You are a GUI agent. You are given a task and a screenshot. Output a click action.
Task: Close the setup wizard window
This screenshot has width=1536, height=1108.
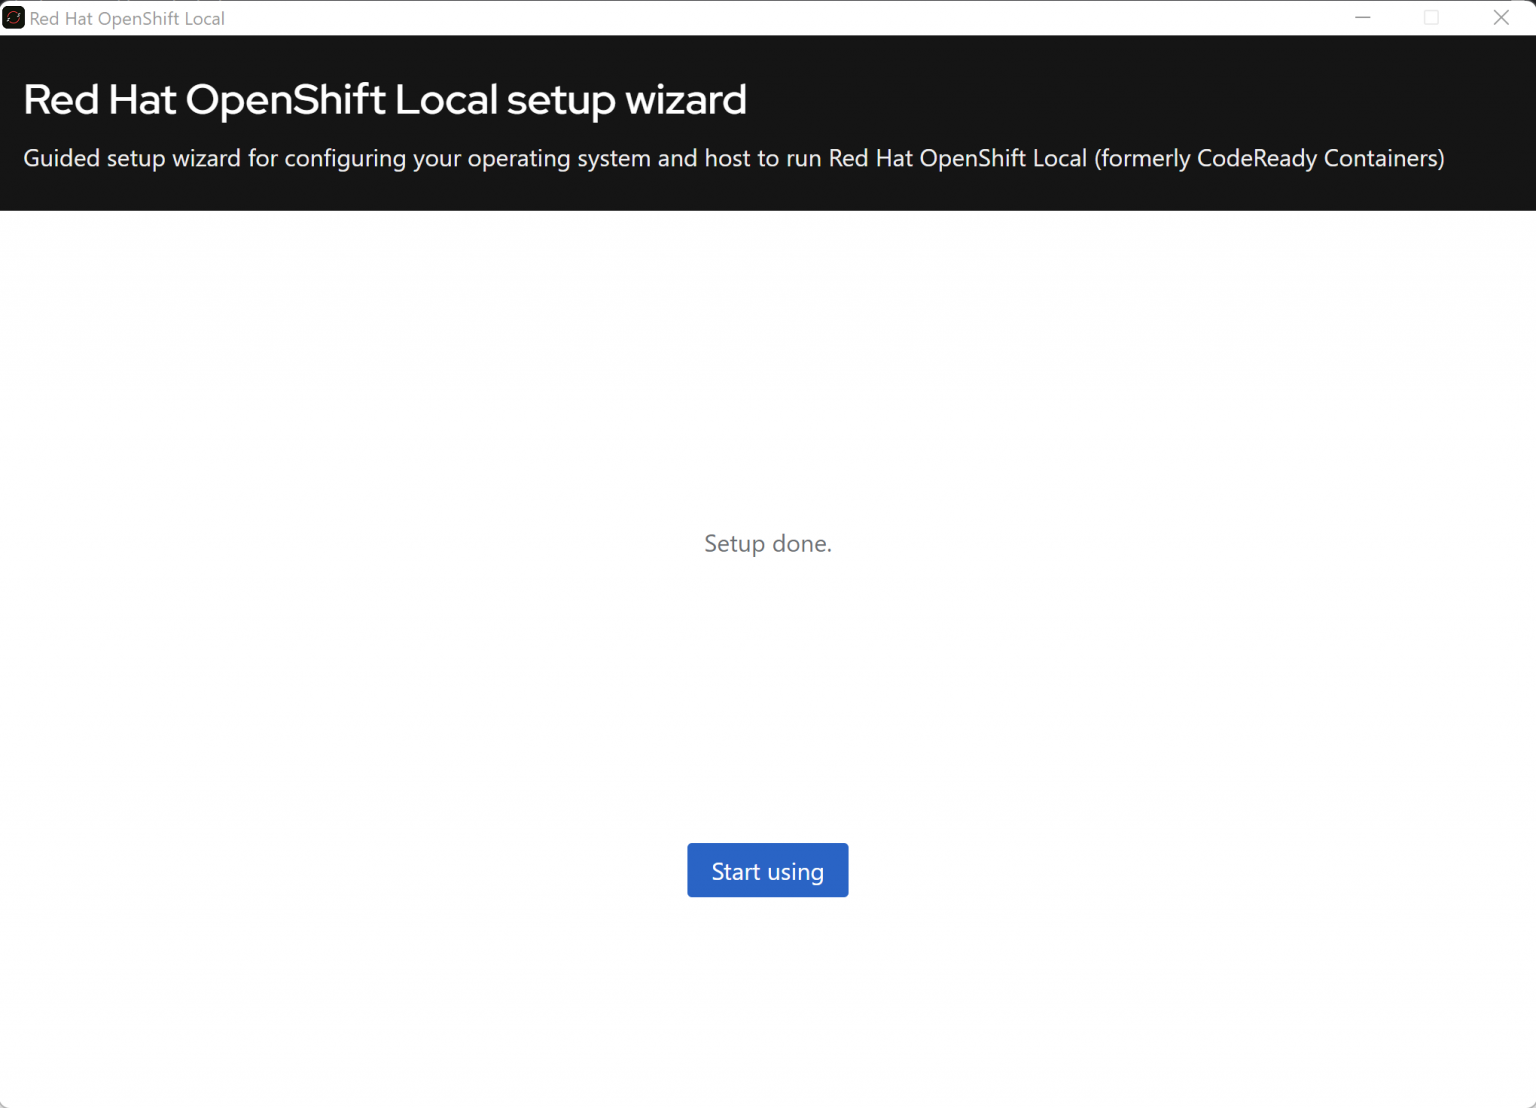tap(1500, 18)
